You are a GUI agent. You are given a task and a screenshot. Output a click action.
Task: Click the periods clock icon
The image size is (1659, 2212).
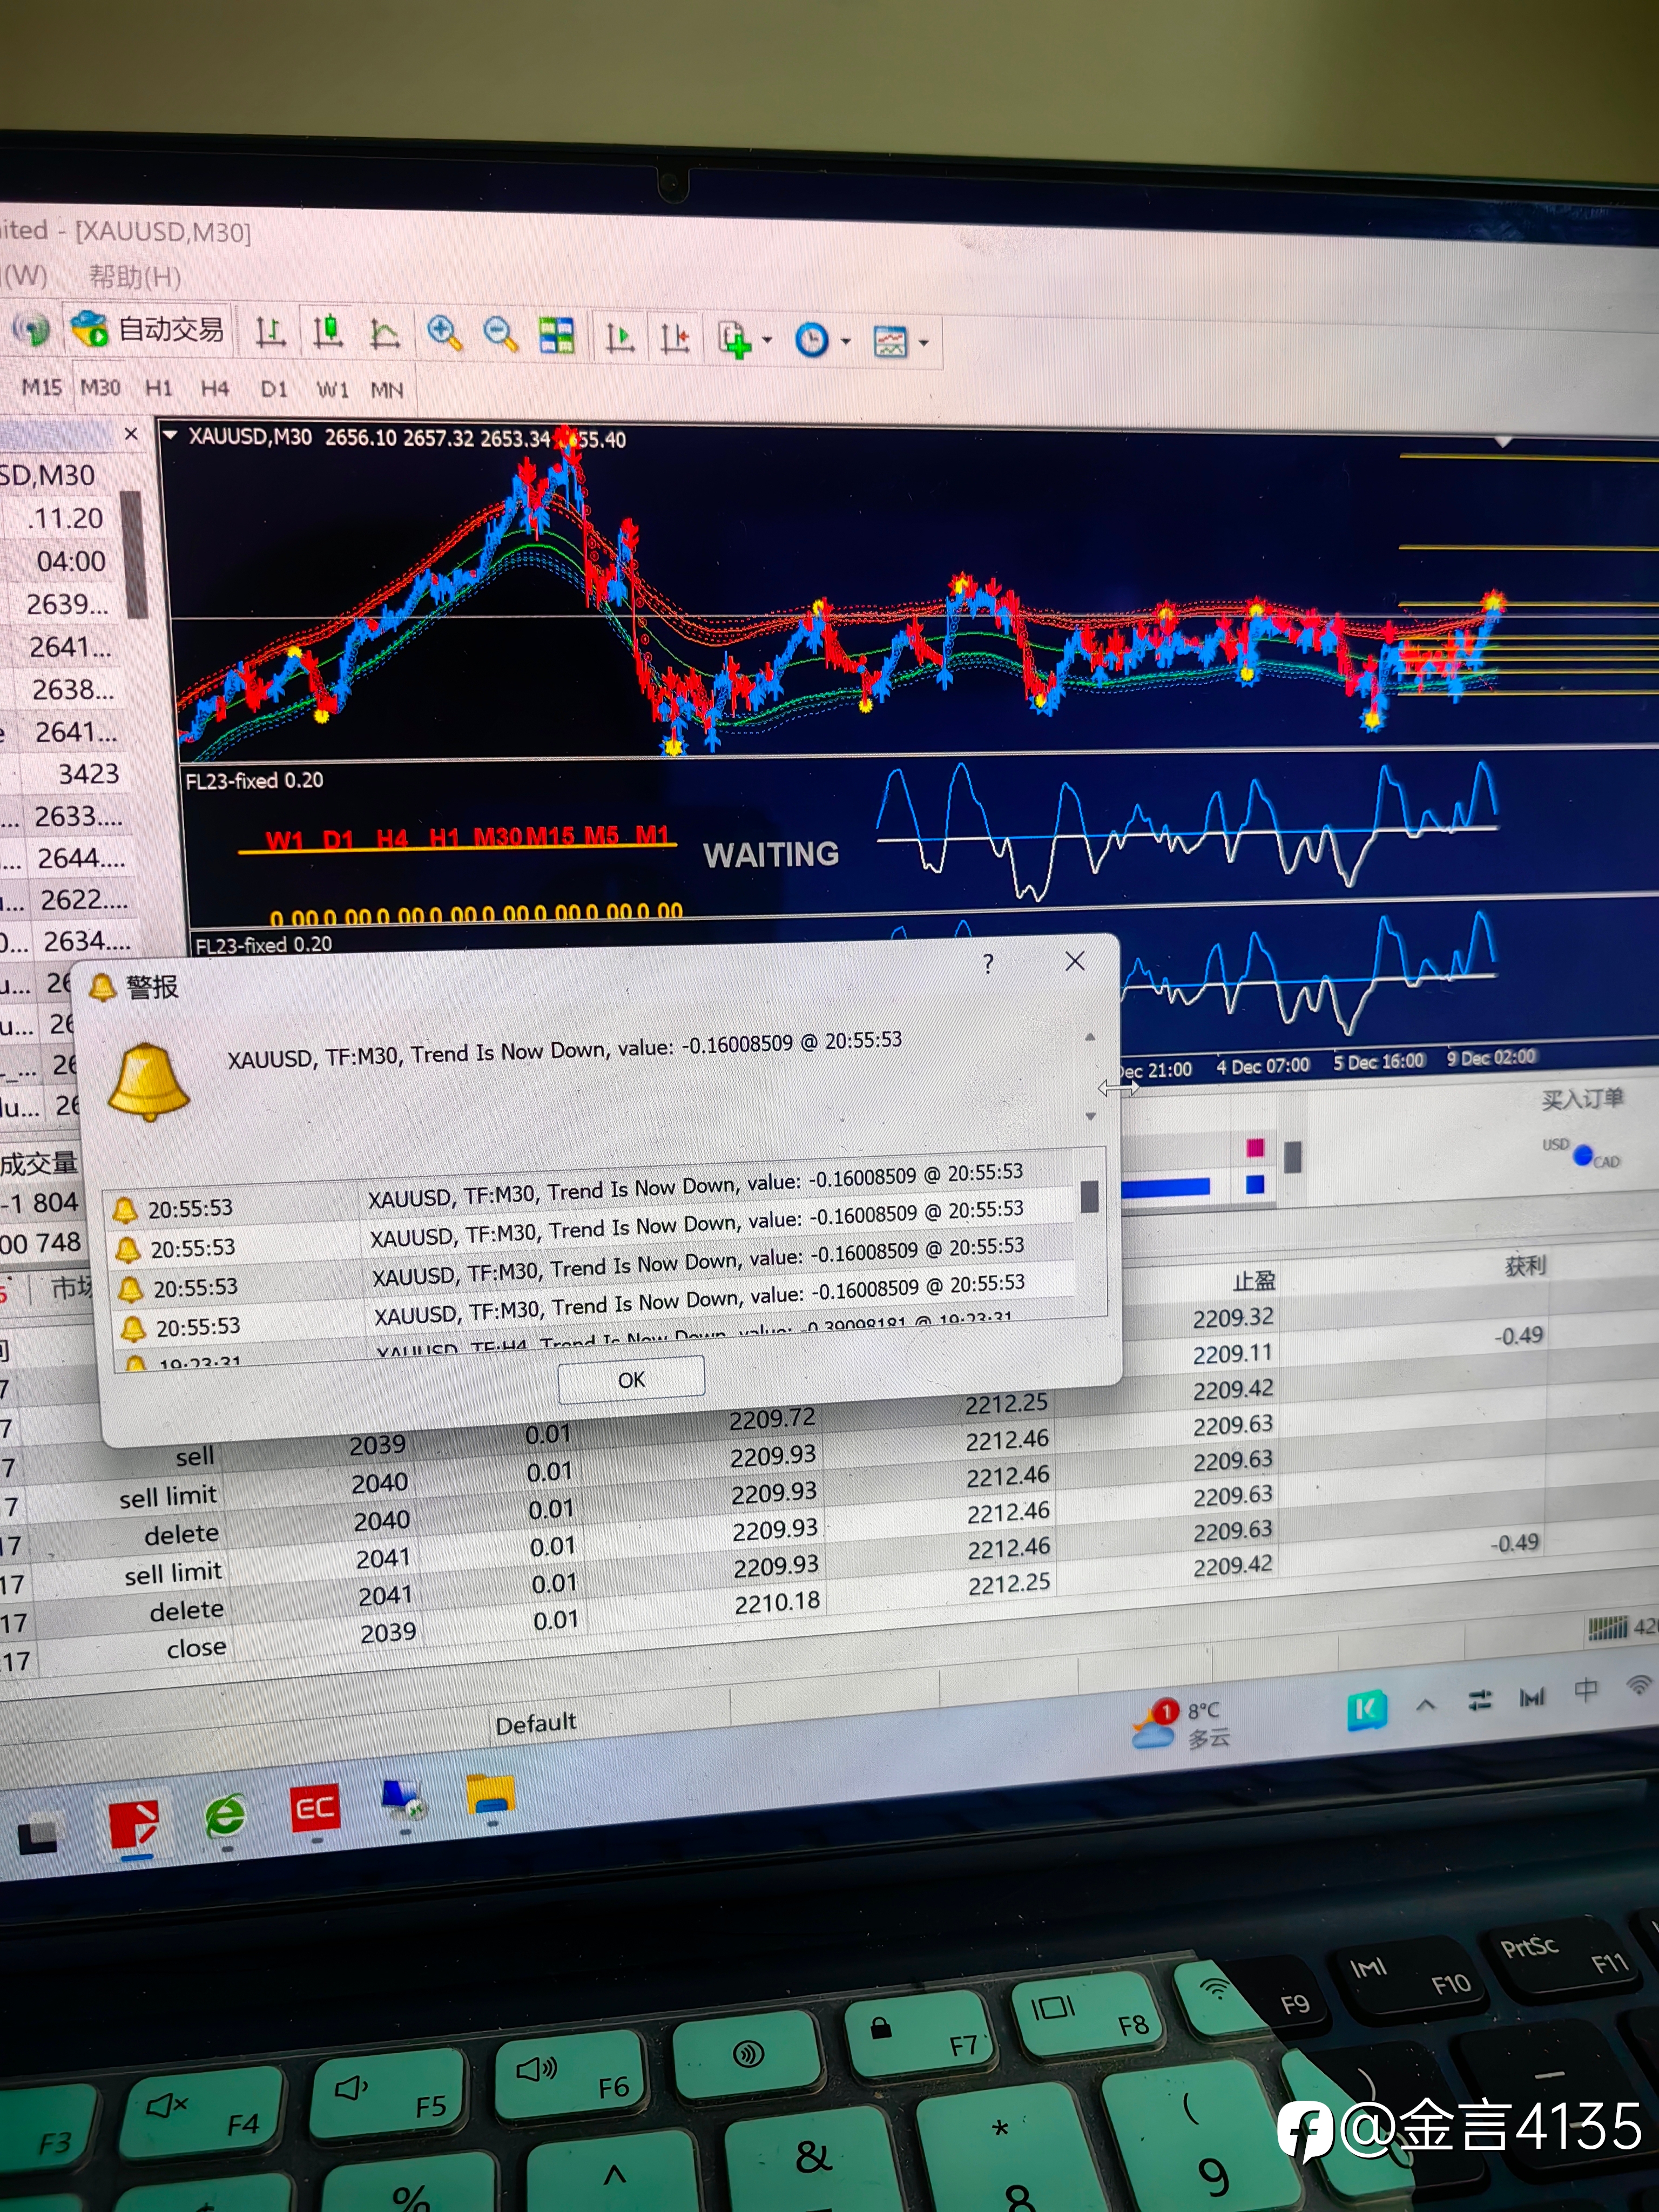click(x=811, y=341)
